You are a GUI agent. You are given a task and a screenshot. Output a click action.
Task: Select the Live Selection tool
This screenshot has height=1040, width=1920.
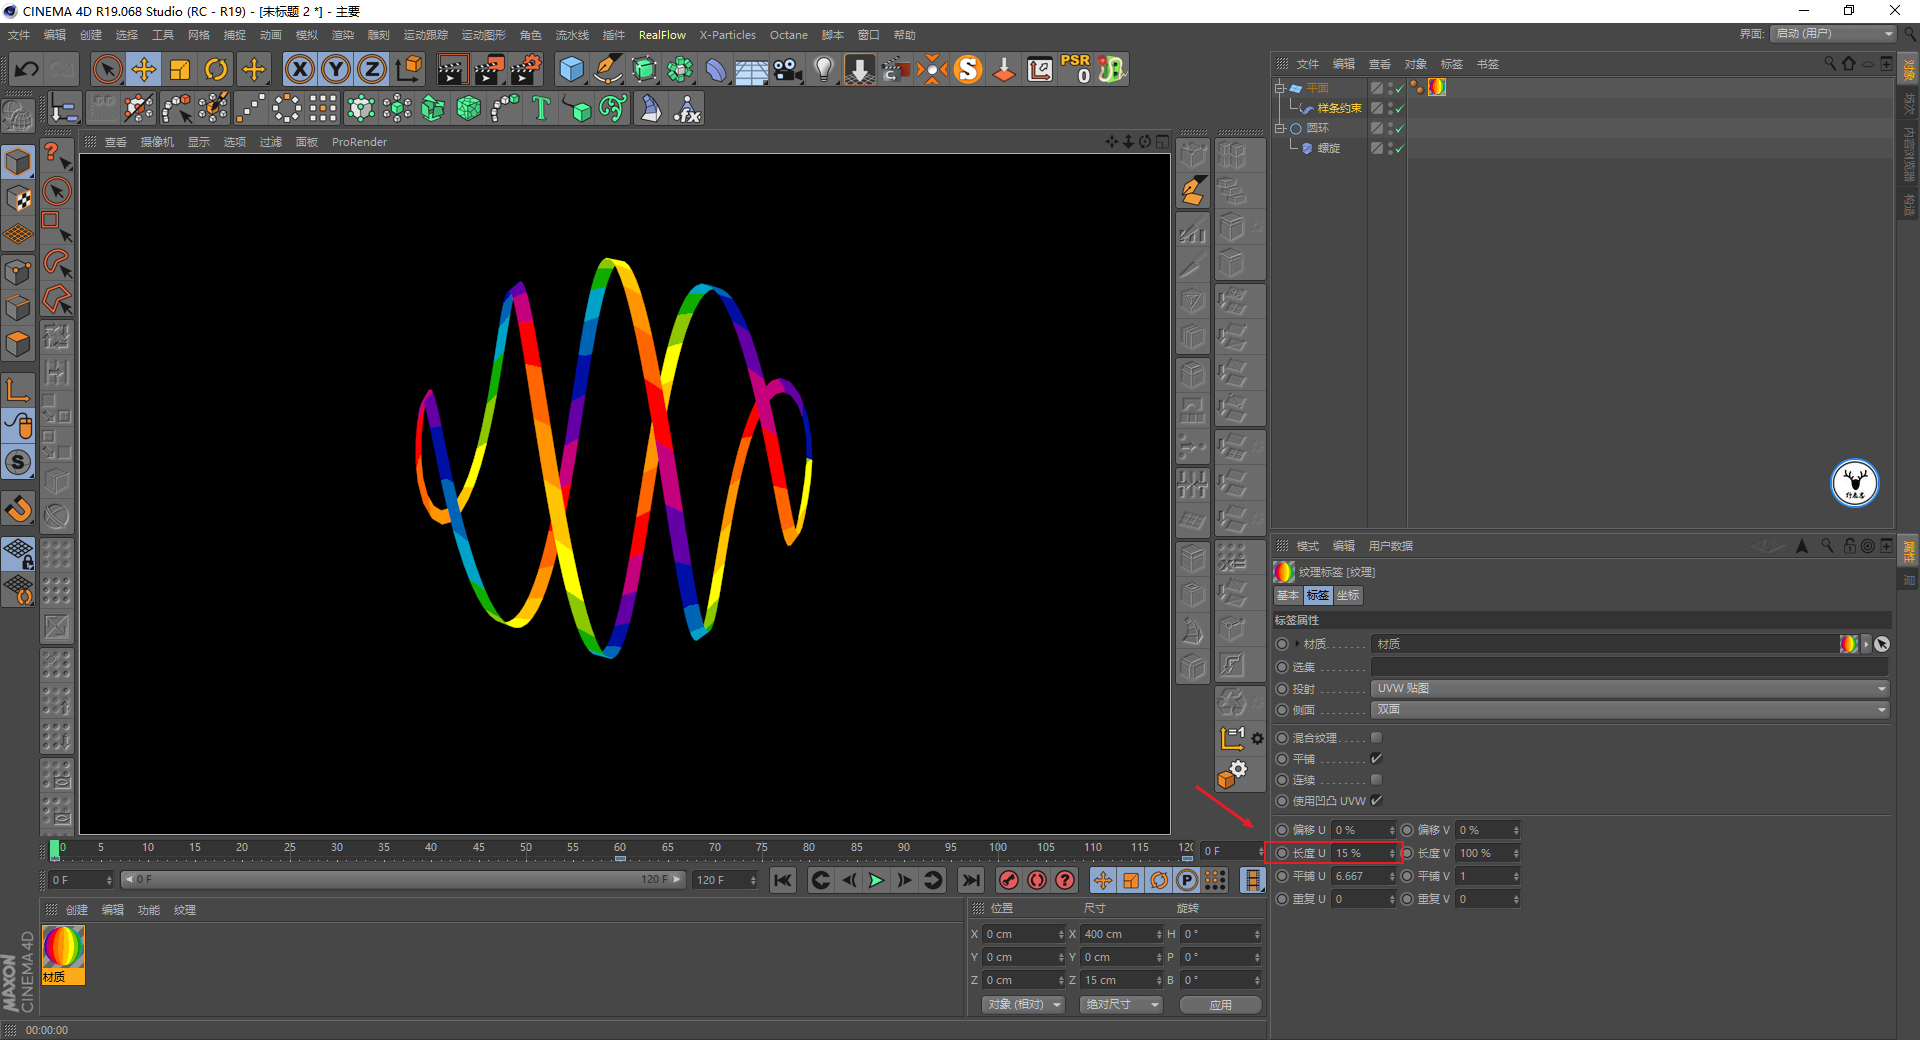(x=107, y=69)
